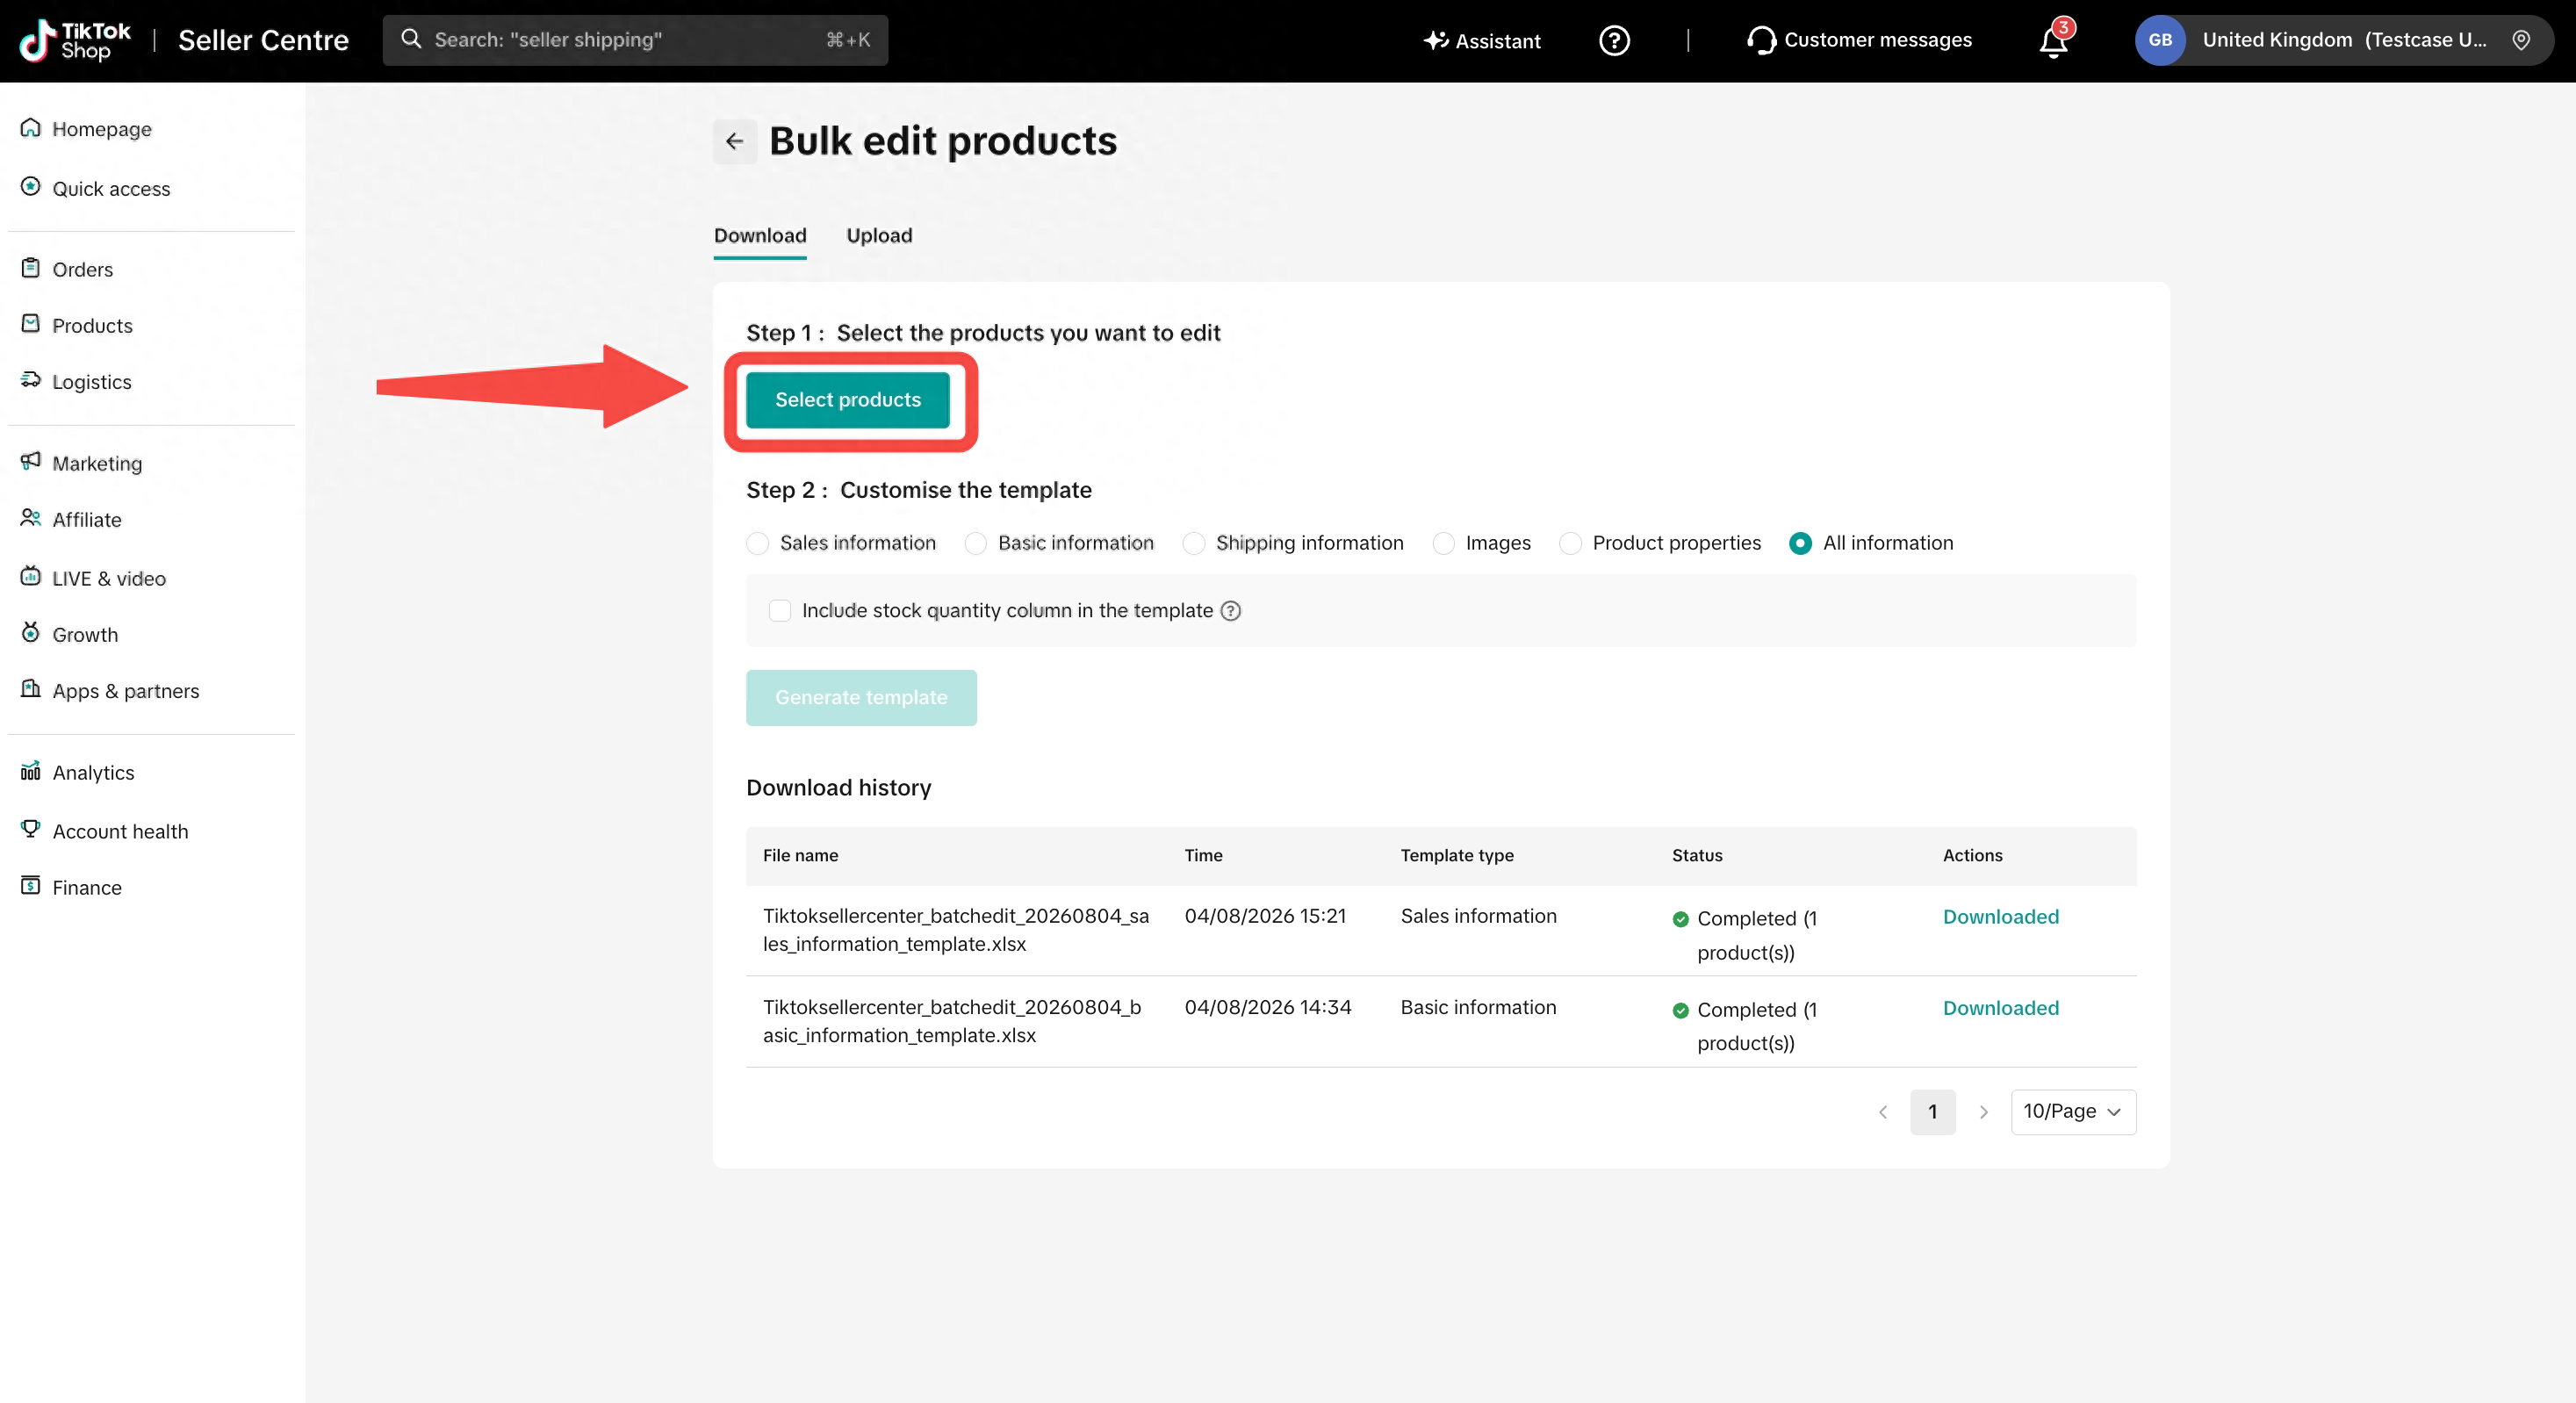Open the help question mark icon
The image size is (2576, 1403).
pyautogui.click(x=1614, y=40)
